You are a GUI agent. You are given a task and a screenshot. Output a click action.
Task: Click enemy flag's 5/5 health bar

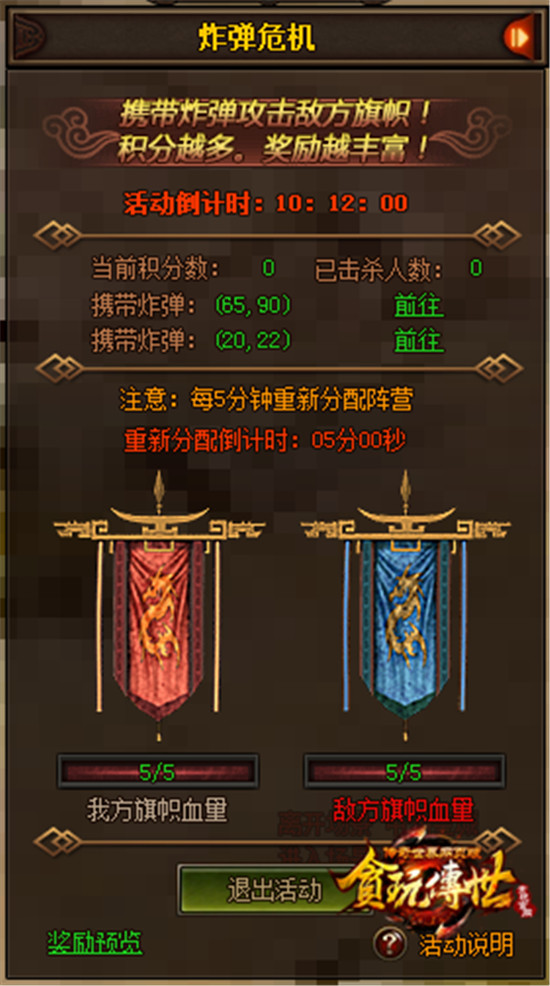coord(404,772)
